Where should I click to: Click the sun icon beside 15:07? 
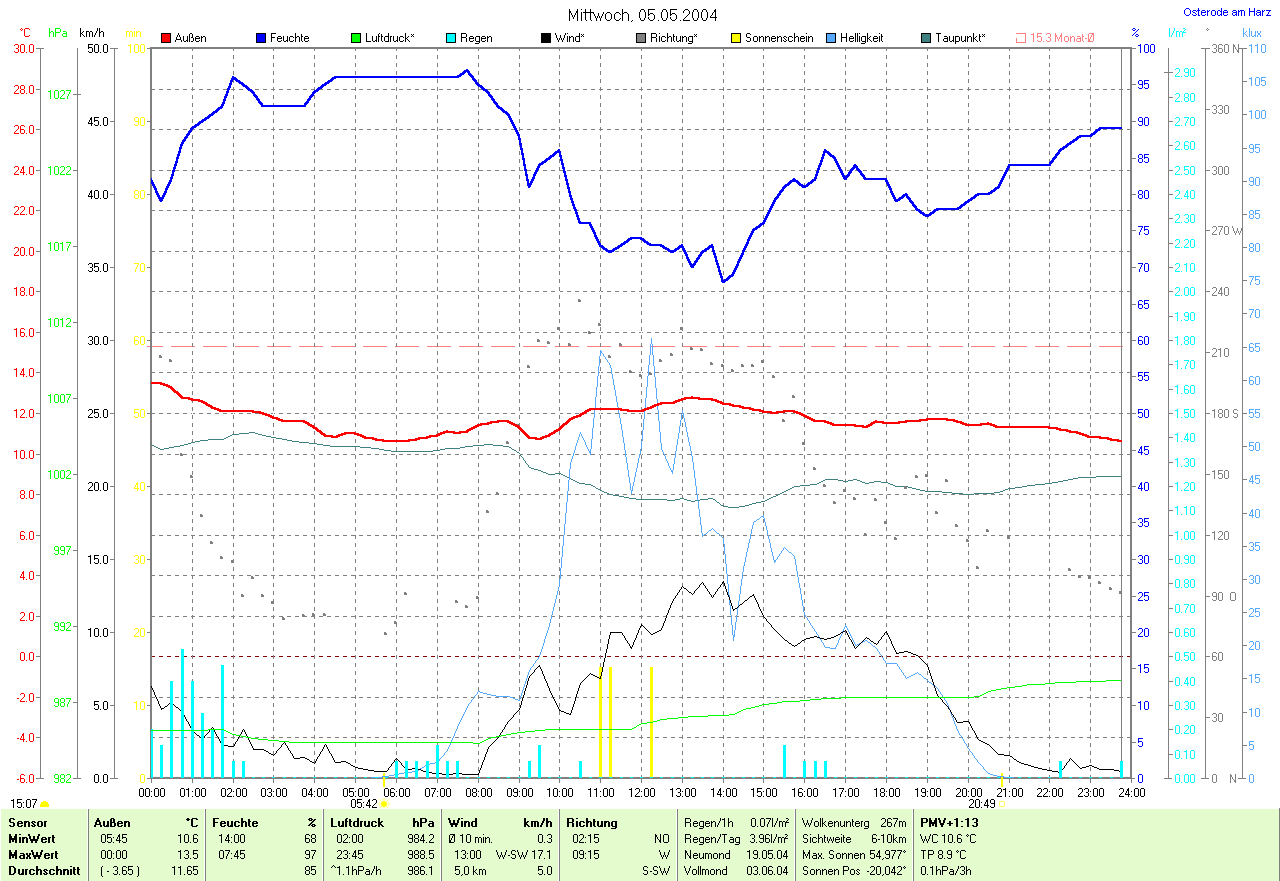(x=45, y=803)
